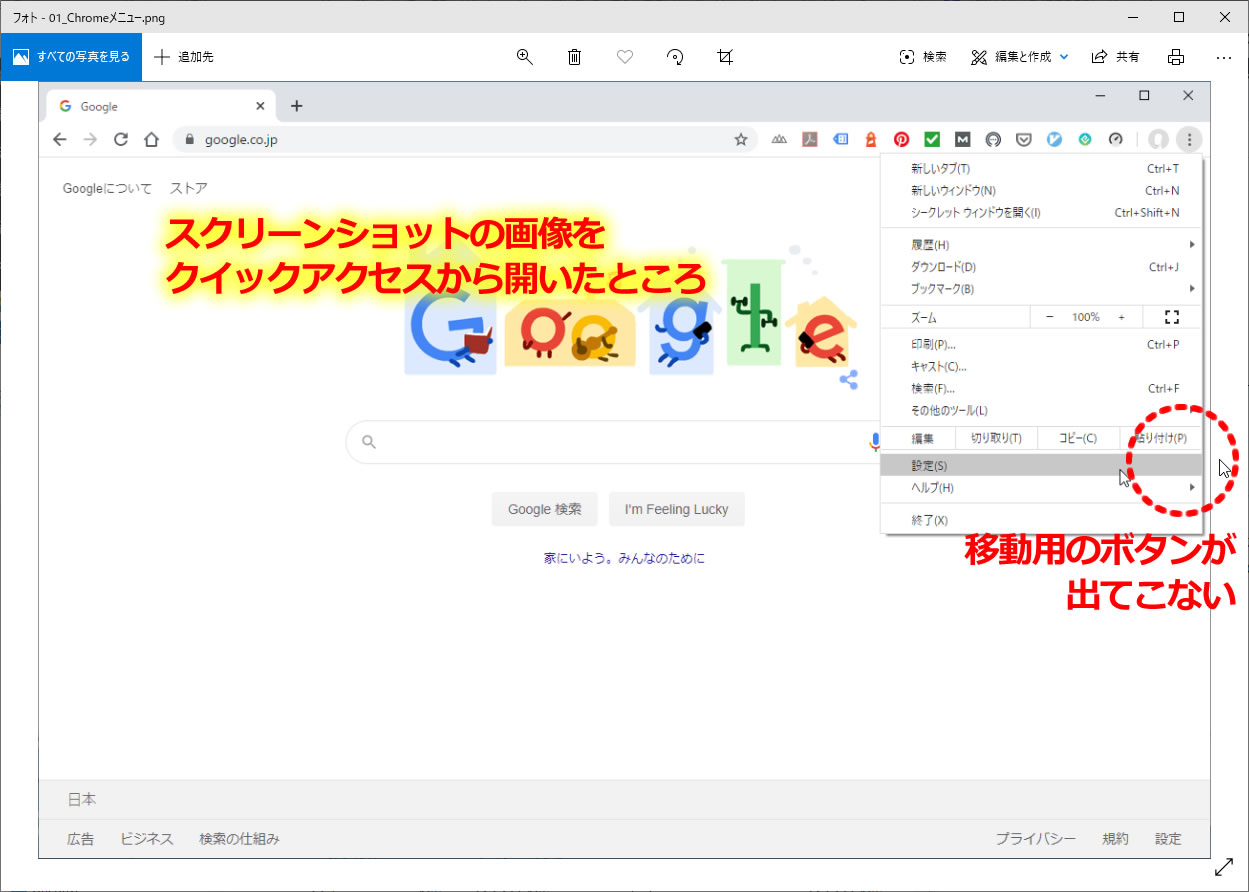Click the speedometer extension icon
This screenshot has width=1249, height=892.
tap(1116, 140)
